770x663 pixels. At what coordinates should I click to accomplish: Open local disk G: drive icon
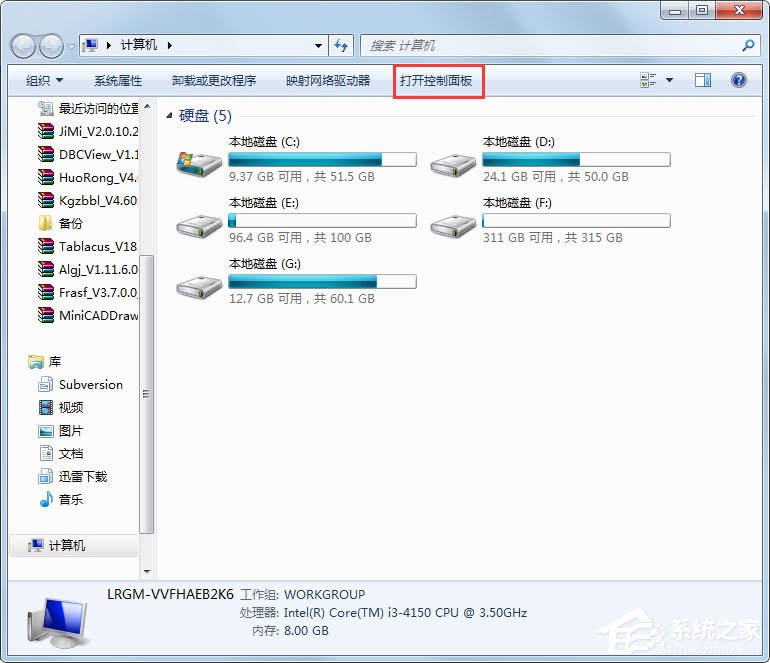click(198, 284)
